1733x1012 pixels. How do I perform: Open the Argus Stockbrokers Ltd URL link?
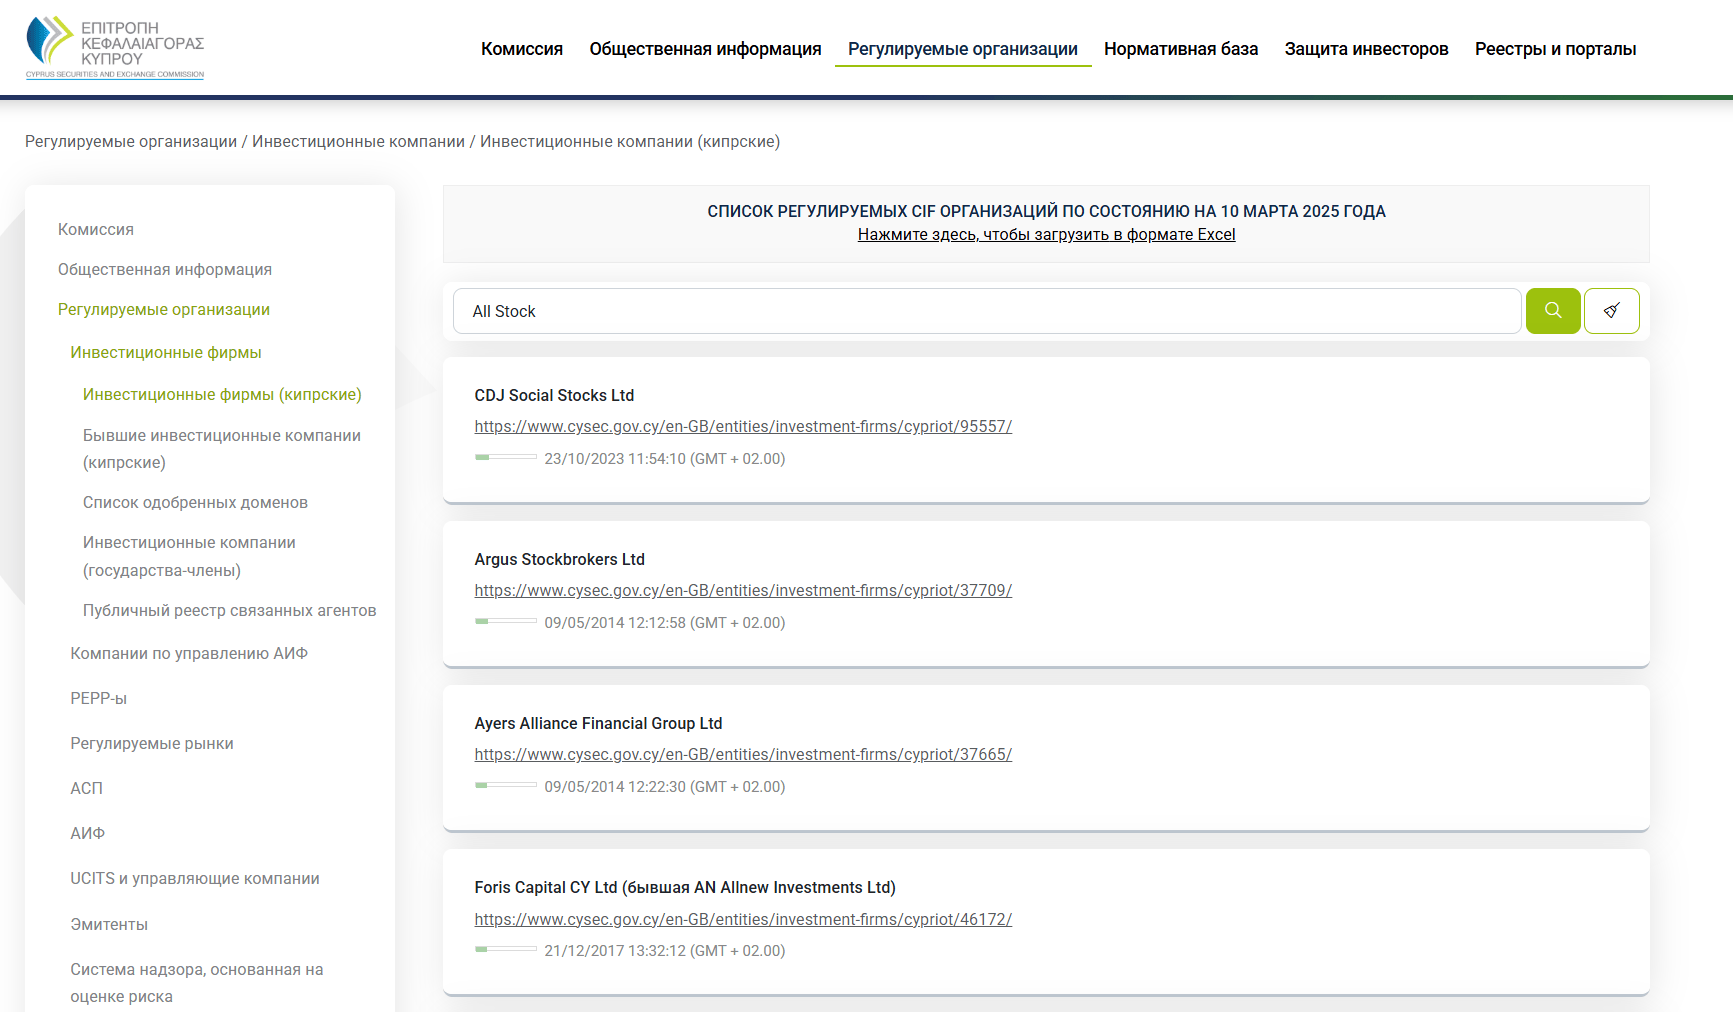tap(743, 591)
